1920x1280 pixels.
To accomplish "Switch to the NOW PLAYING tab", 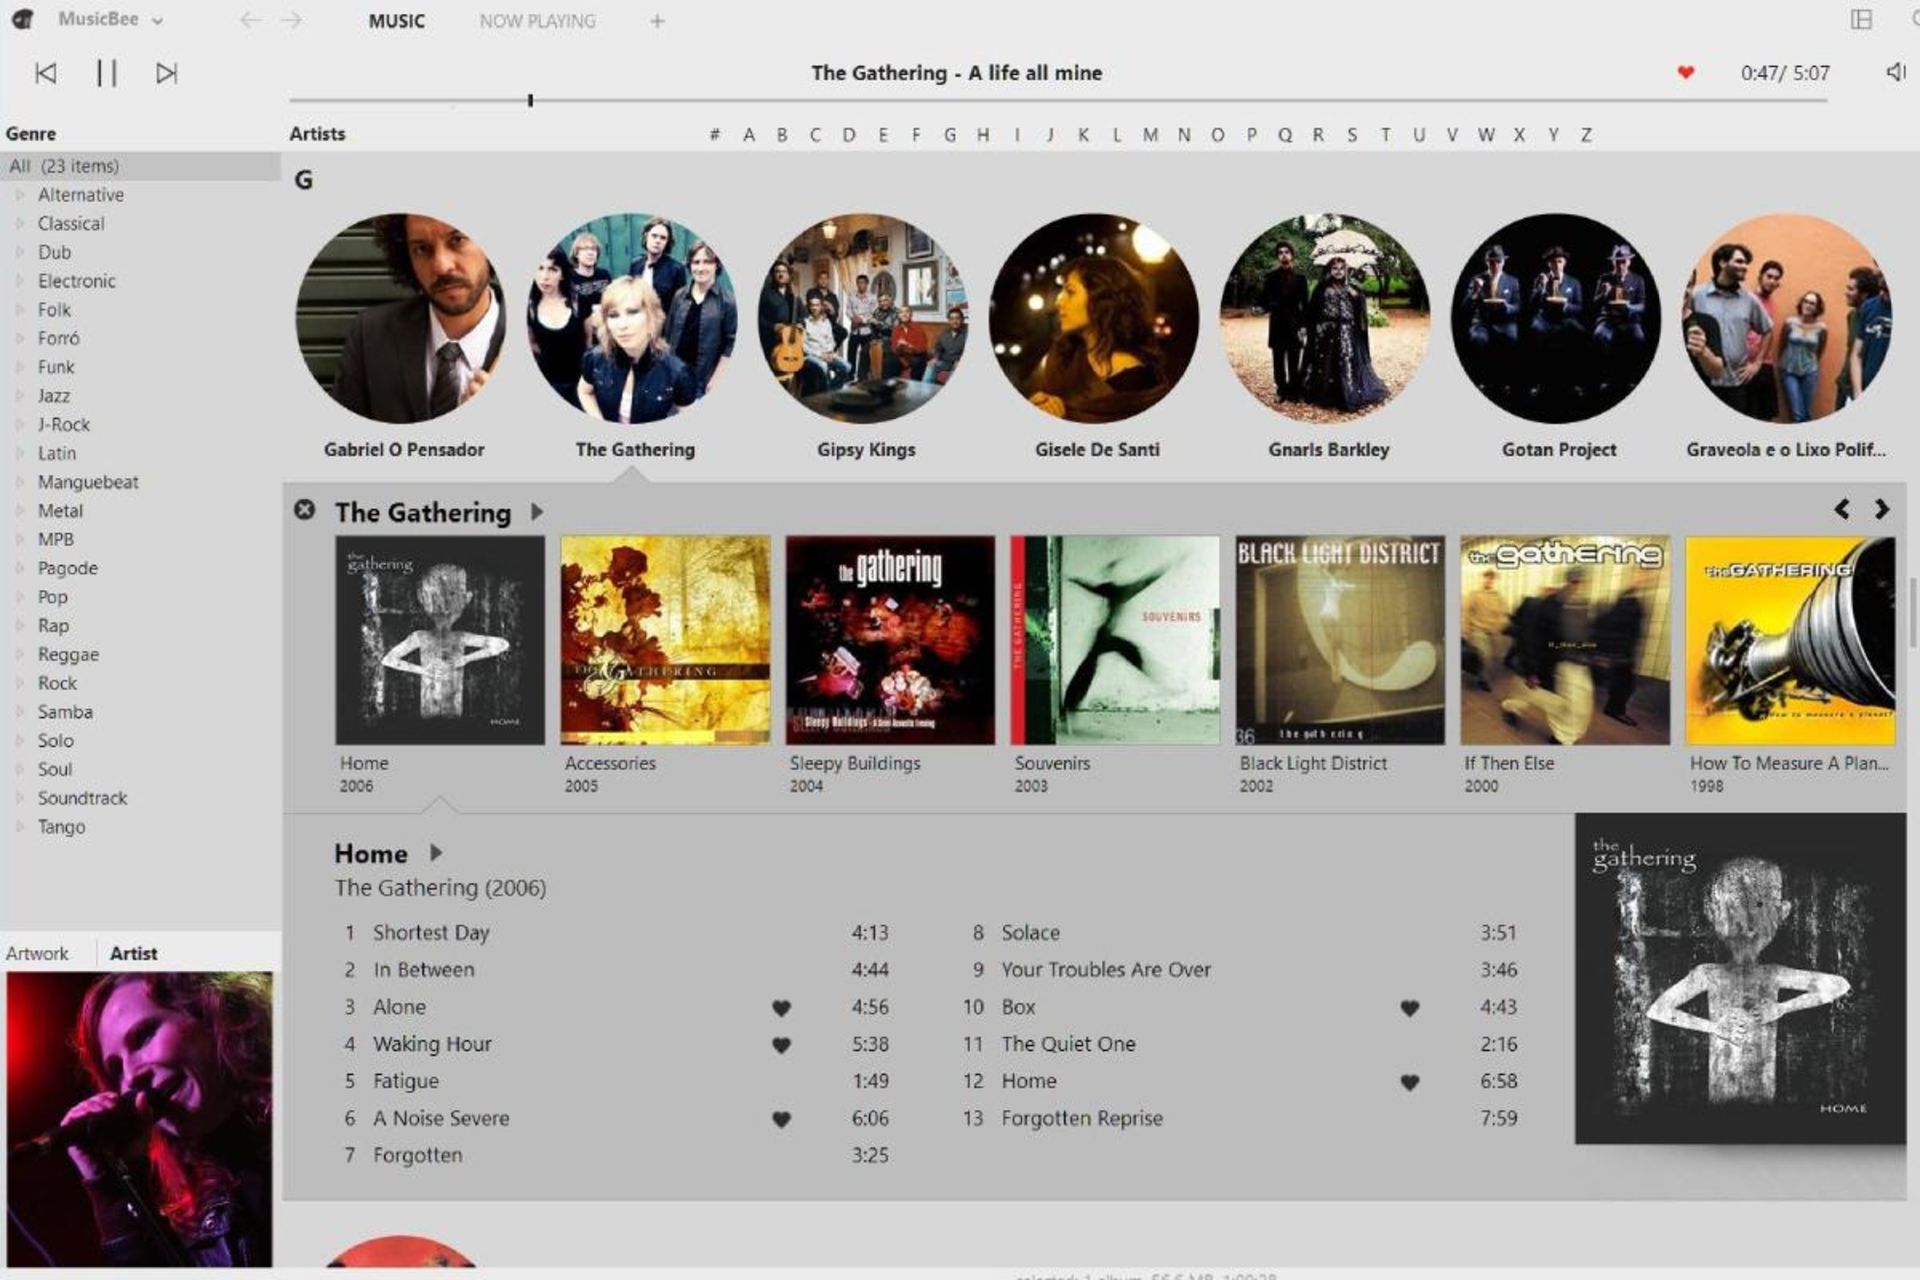I will (537, 21).
